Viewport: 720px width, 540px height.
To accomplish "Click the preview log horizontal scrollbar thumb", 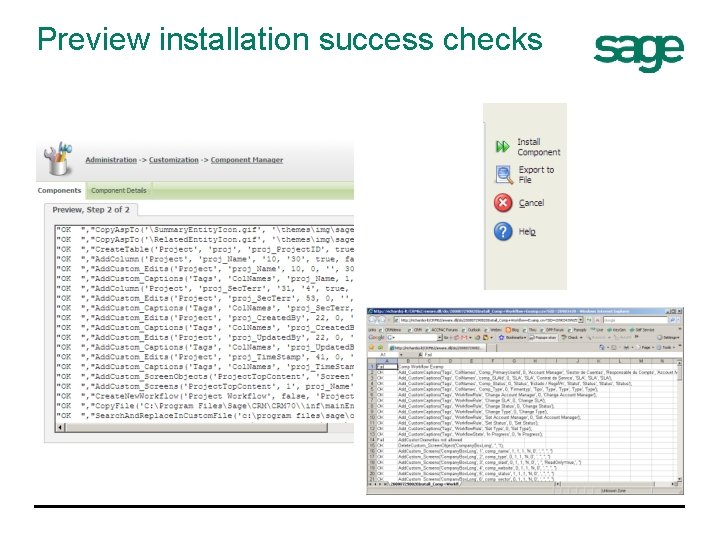I will click(197, 428).
